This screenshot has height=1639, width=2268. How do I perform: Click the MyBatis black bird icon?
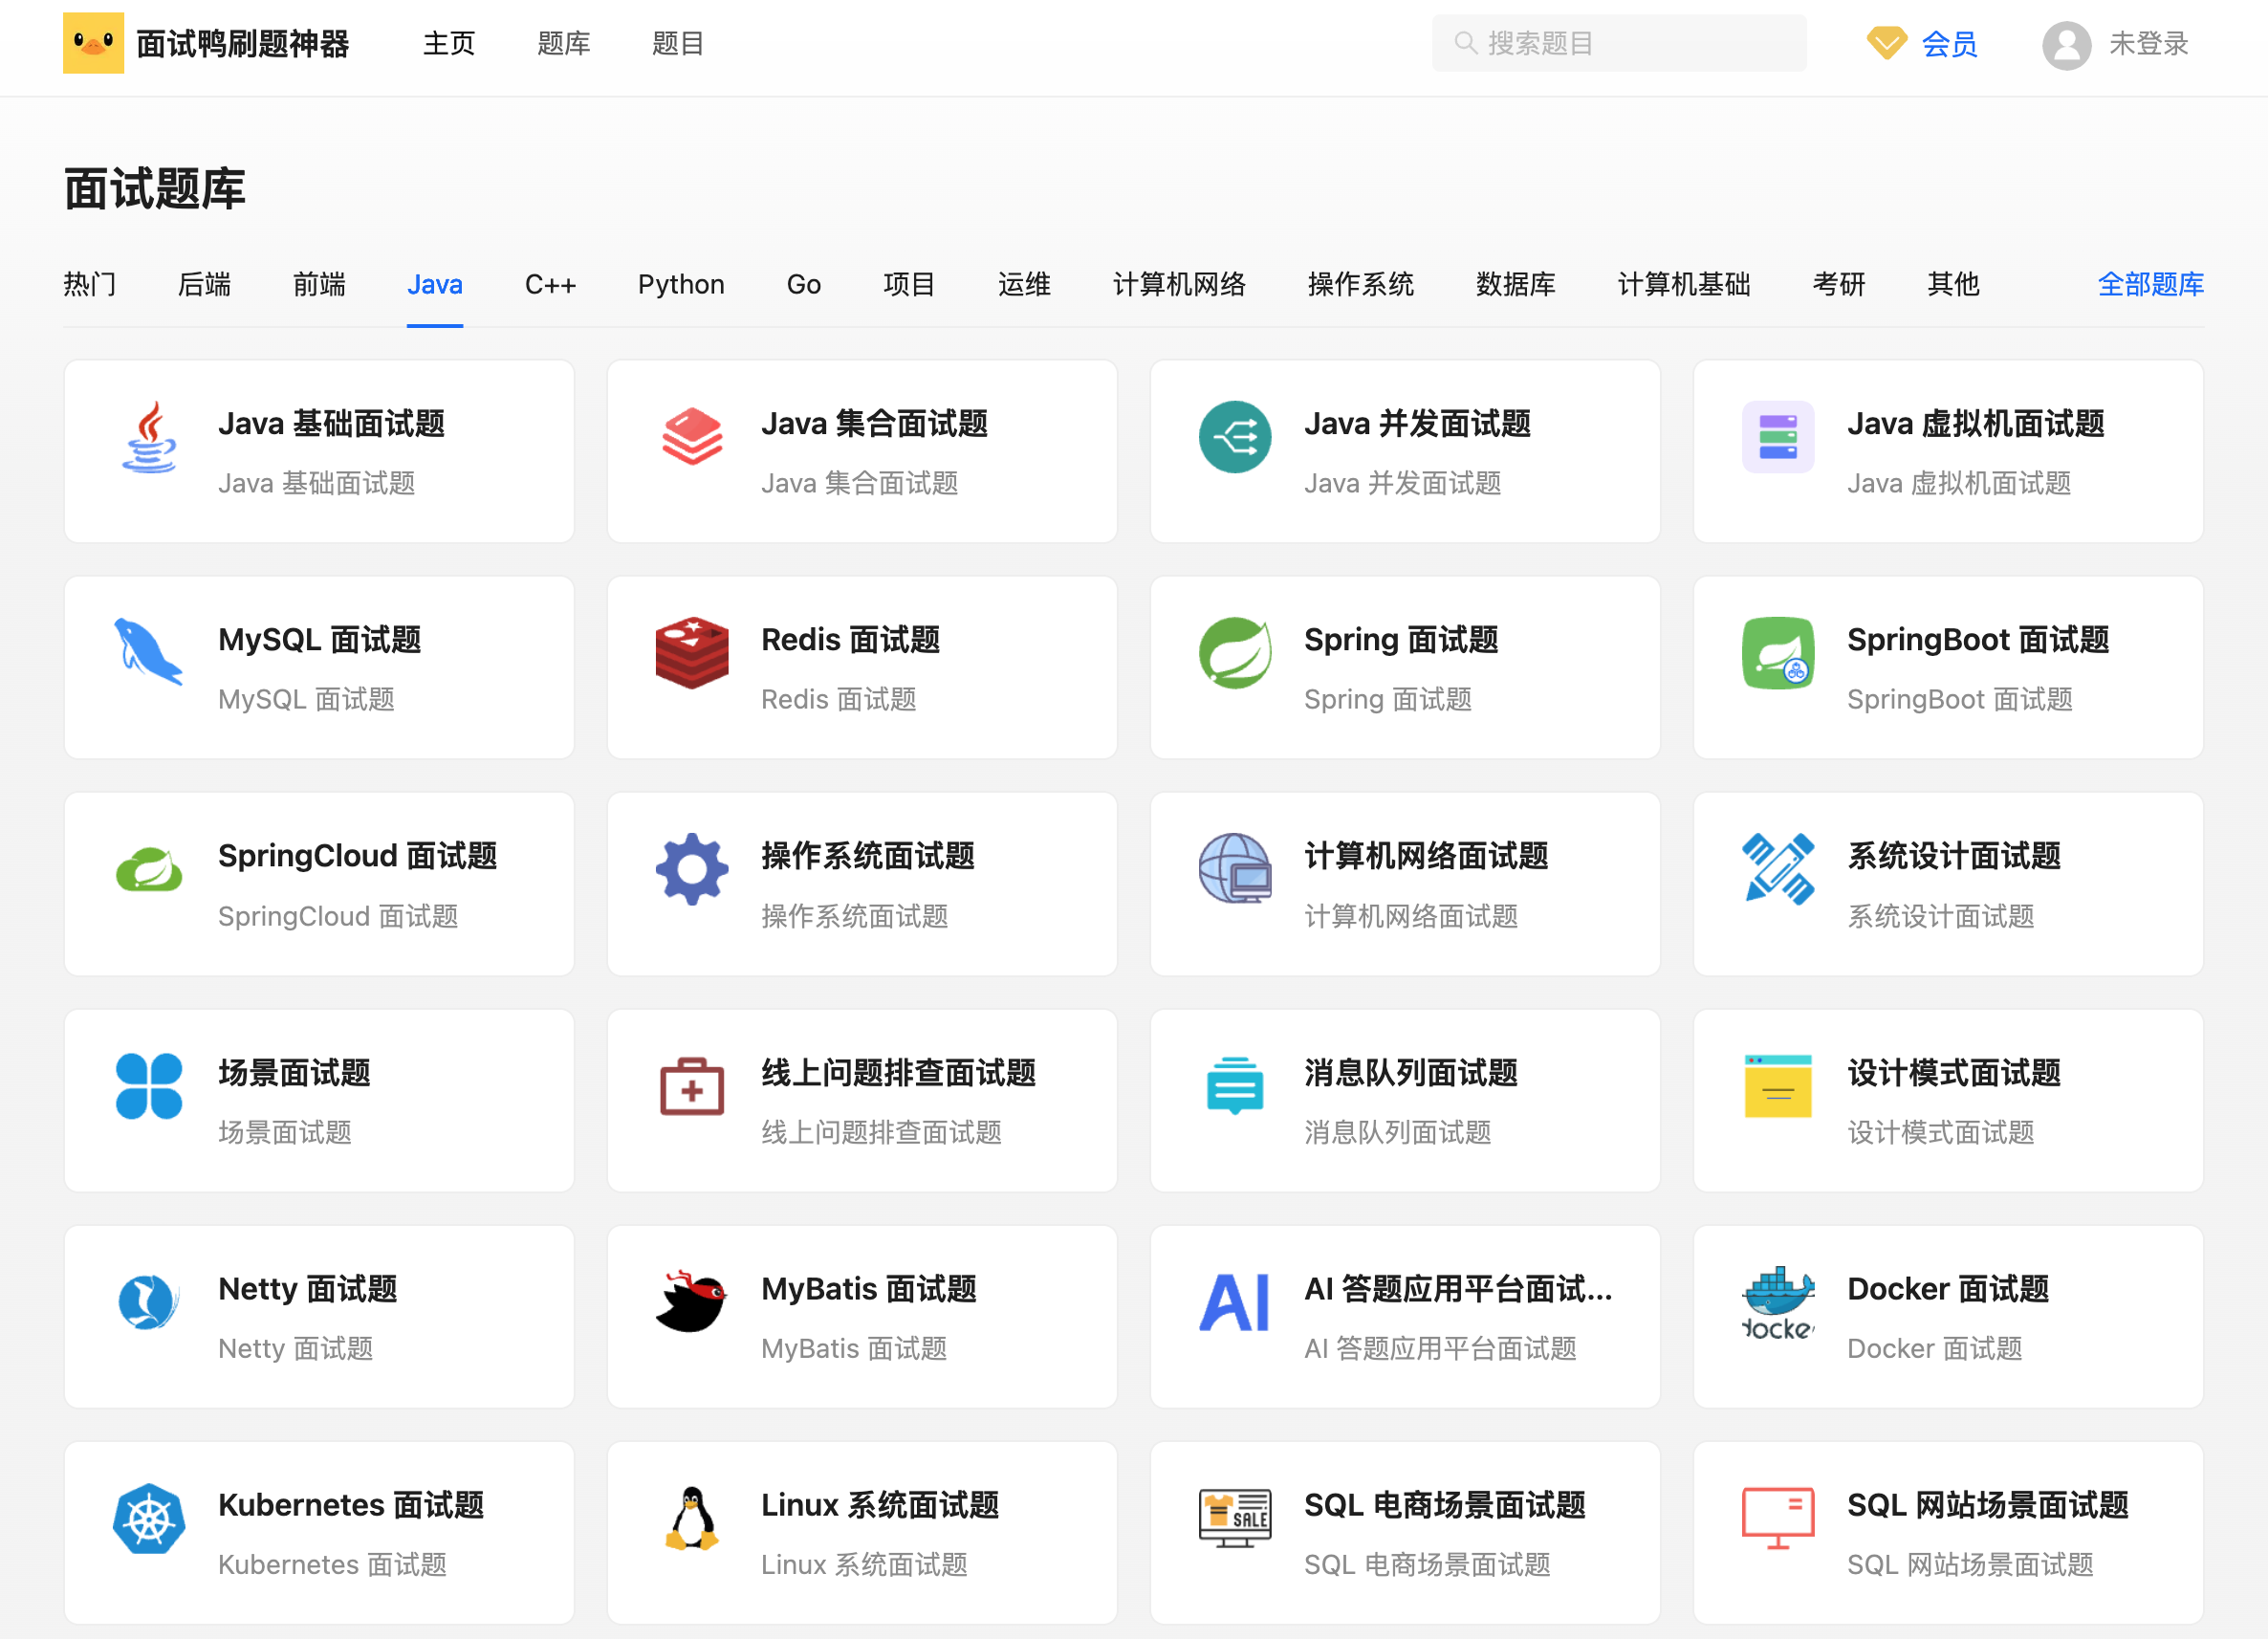(x=692, y=1302)
